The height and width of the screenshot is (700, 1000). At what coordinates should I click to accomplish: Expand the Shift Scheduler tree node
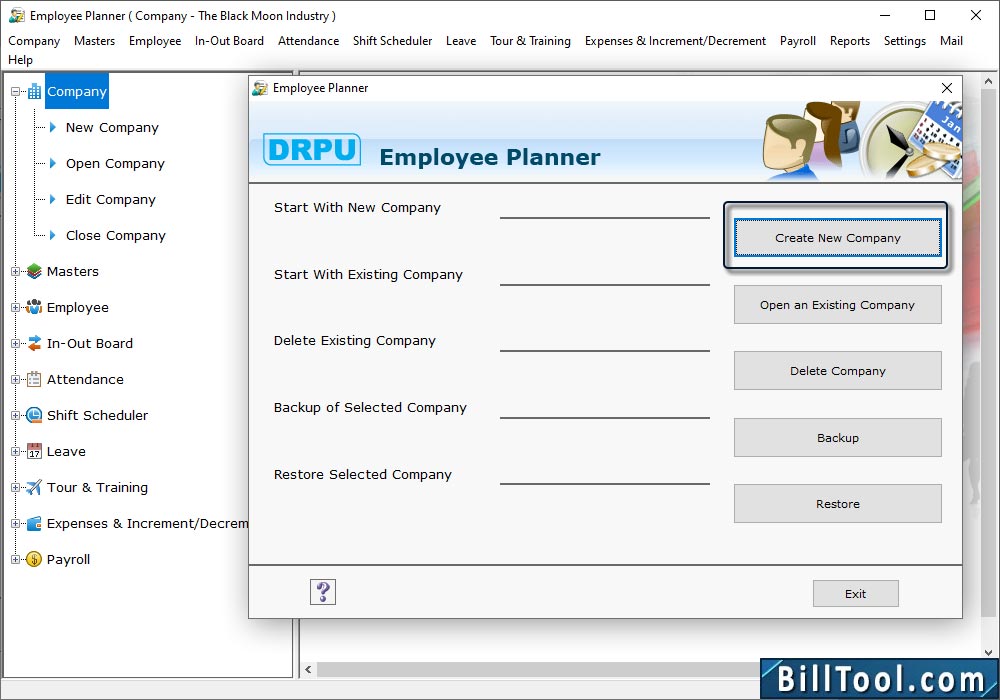point(15,416)
